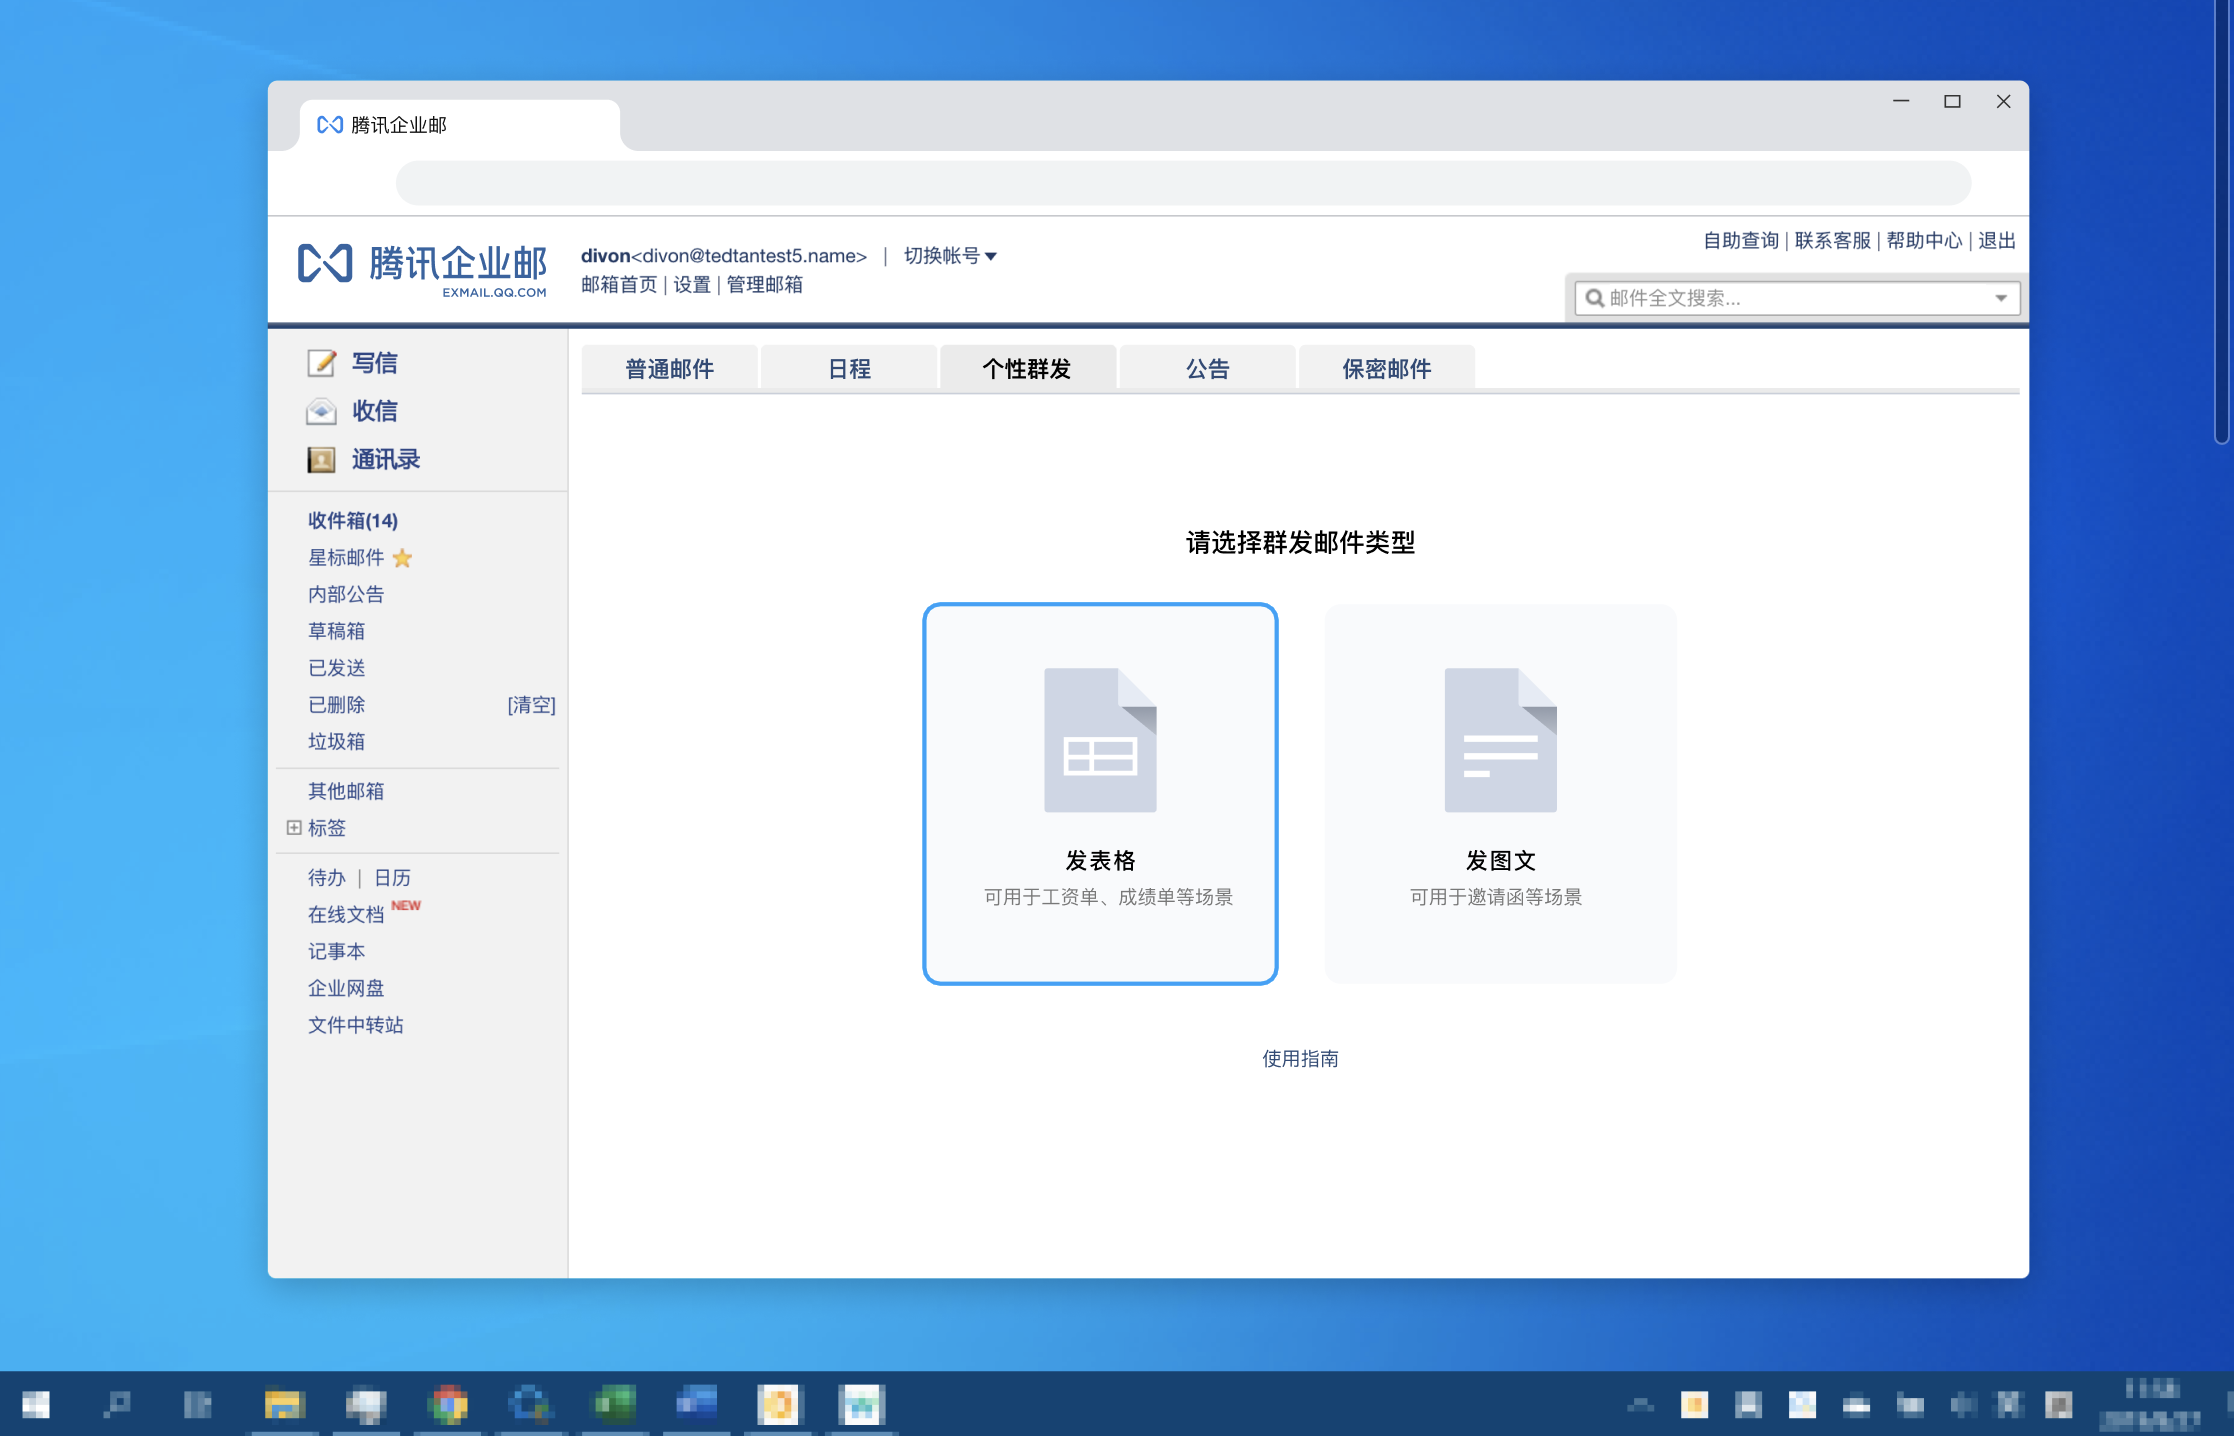
Task: Select the 个性群发 tab
Action: (1027, 369)
